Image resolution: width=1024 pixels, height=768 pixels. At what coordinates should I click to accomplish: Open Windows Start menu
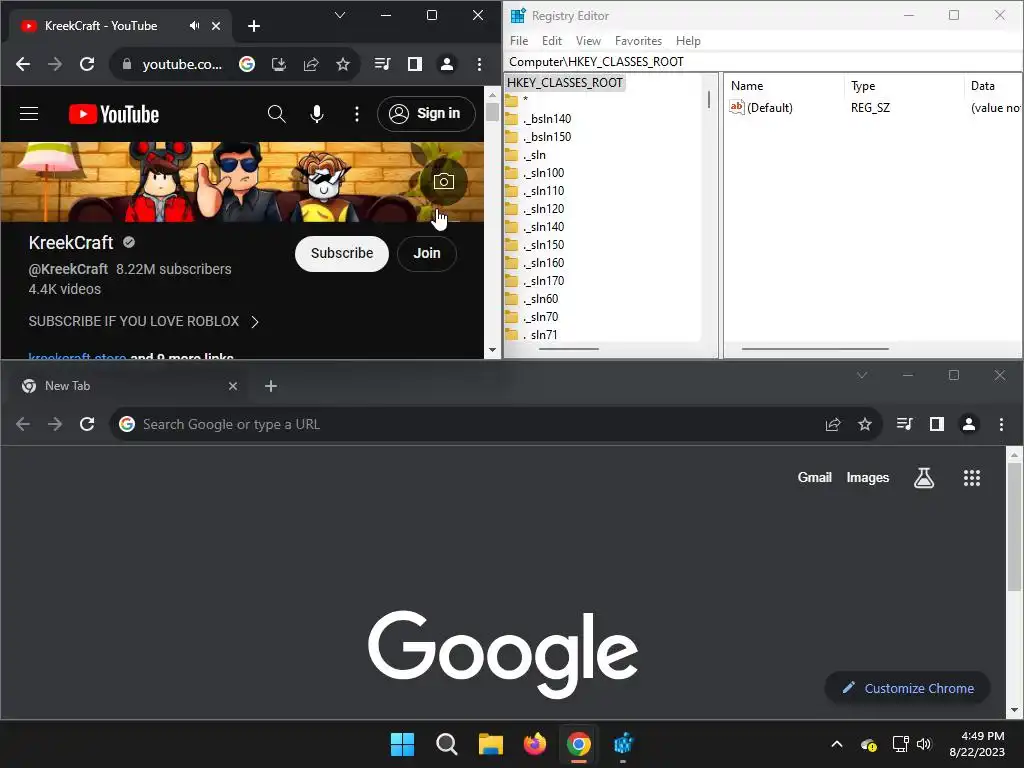402,744
